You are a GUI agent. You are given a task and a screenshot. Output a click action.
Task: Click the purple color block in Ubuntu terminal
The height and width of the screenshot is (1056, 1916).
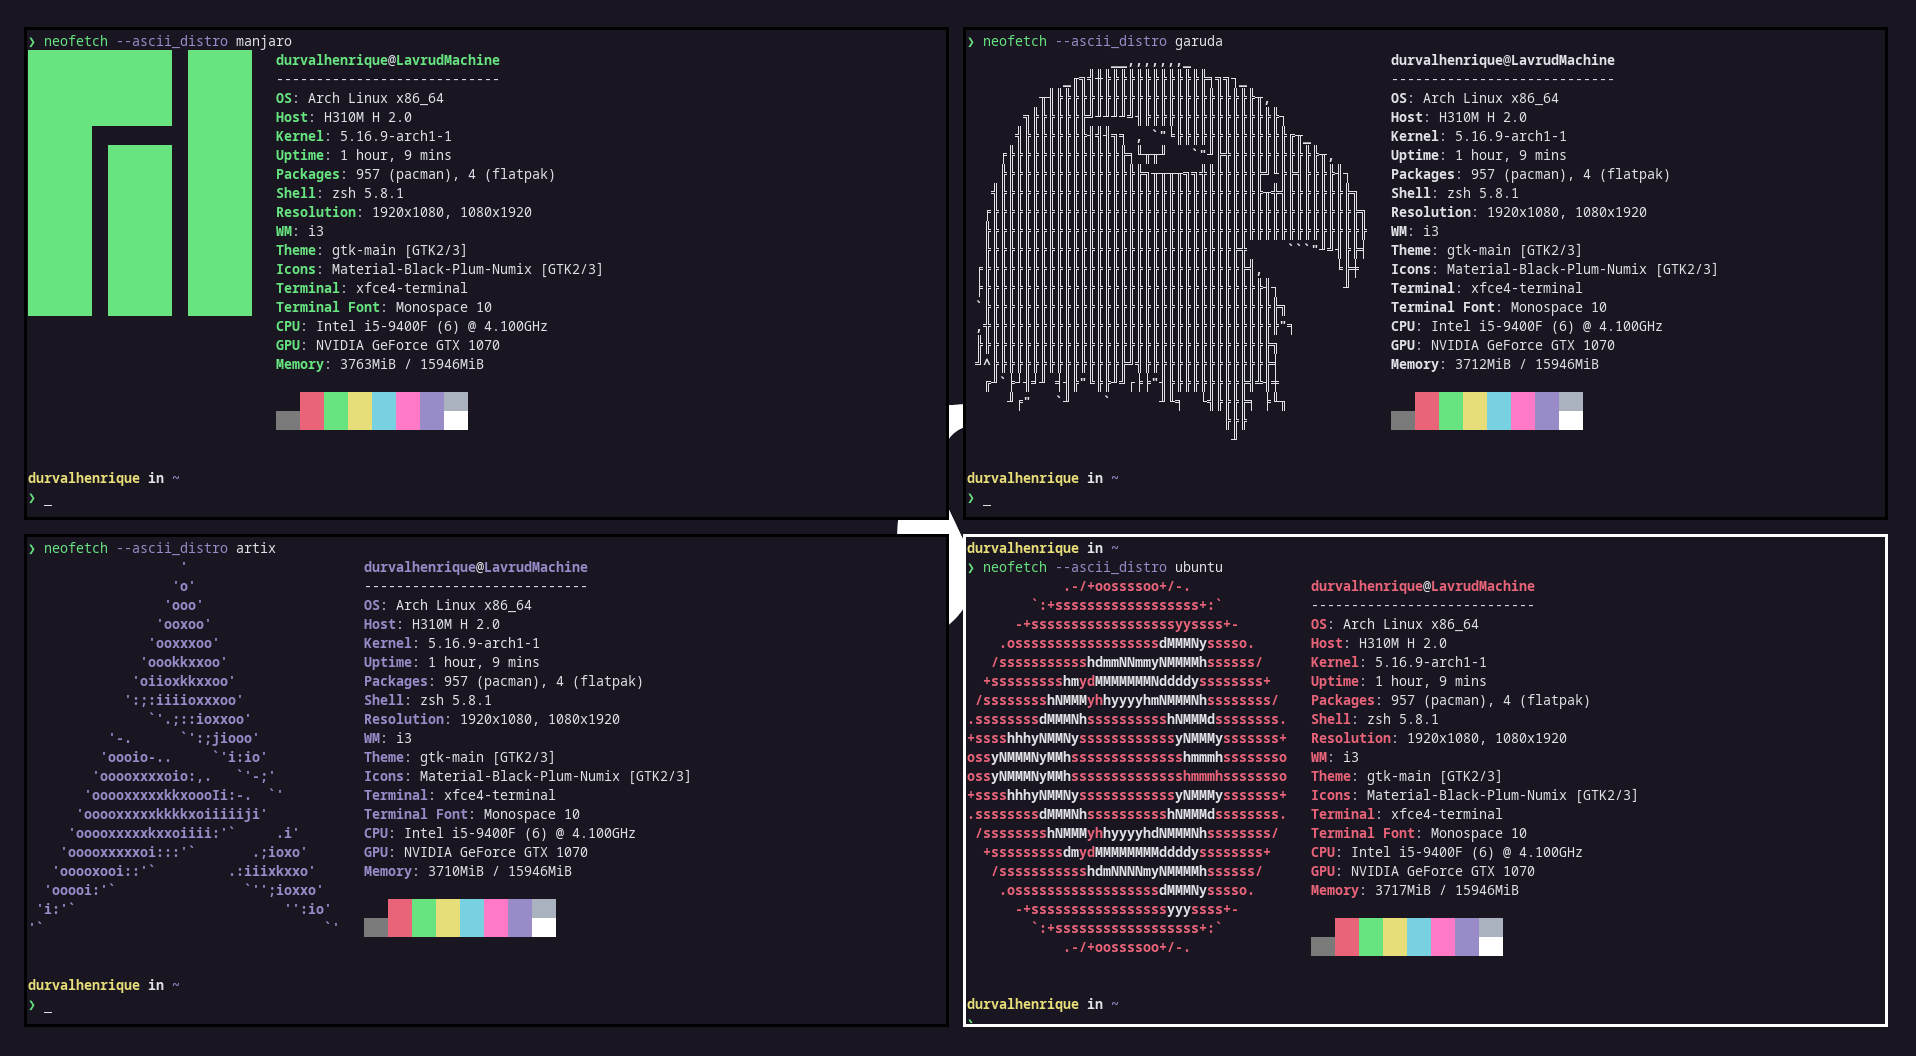pyautogui.click(x=1466, y=937)
